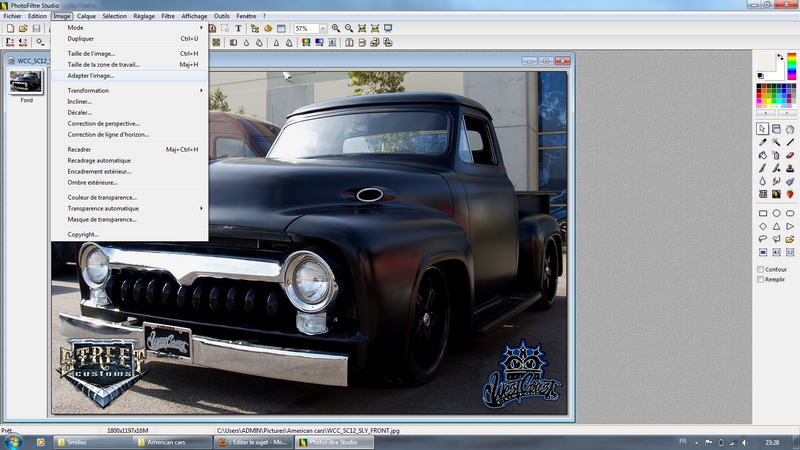Swap foreground and background colors
The image size is (800, 450).
pyautogui.click(x=780, y=57)
